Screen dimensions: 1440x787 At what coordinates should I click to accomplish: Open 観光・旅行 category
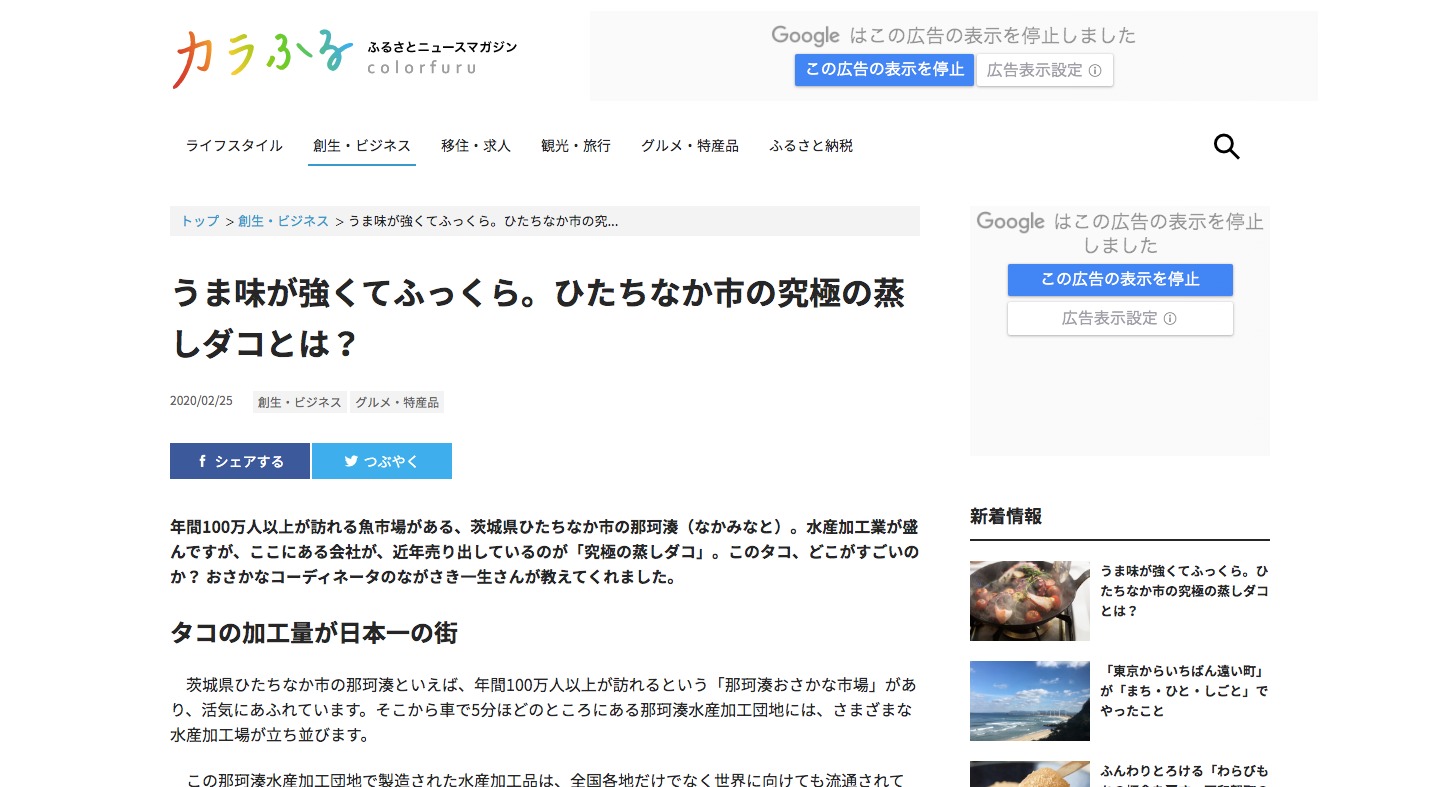point(576,146)
